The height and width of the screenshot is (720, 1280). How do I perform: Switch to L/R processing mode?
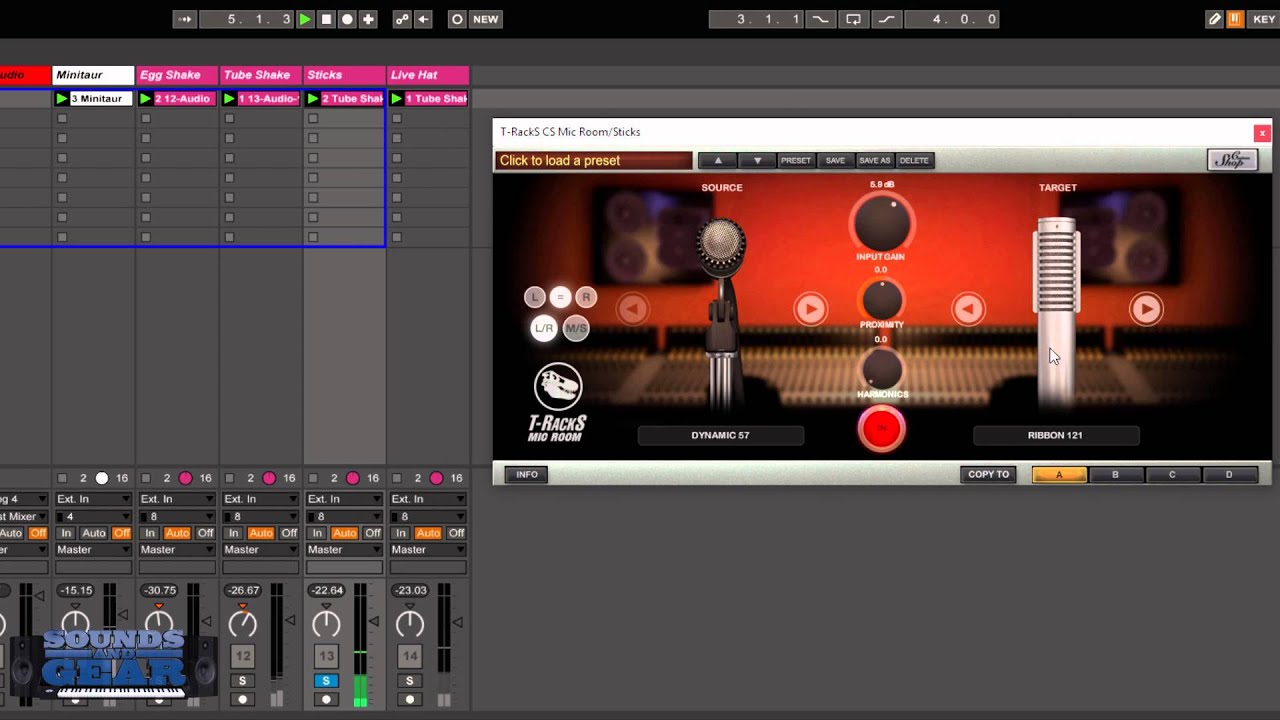point(544,328)
